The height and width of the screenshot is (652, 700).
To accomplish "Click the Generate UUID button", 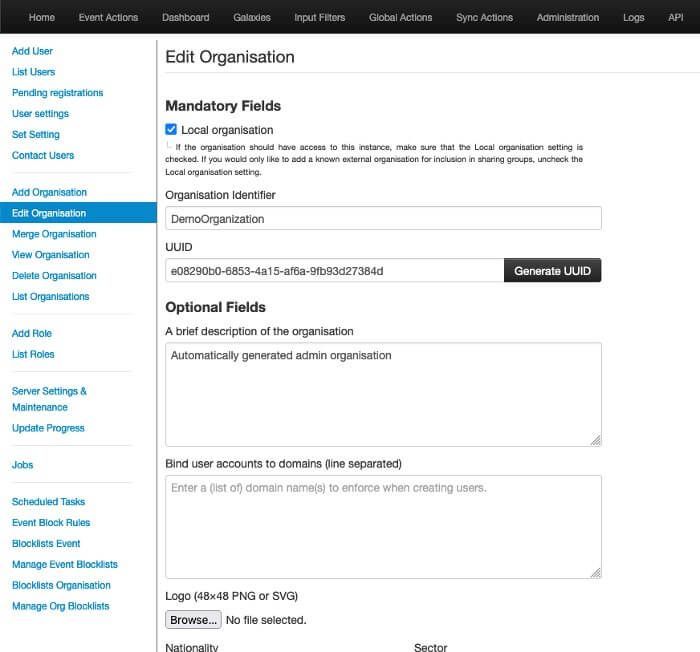I will (552, 271).
